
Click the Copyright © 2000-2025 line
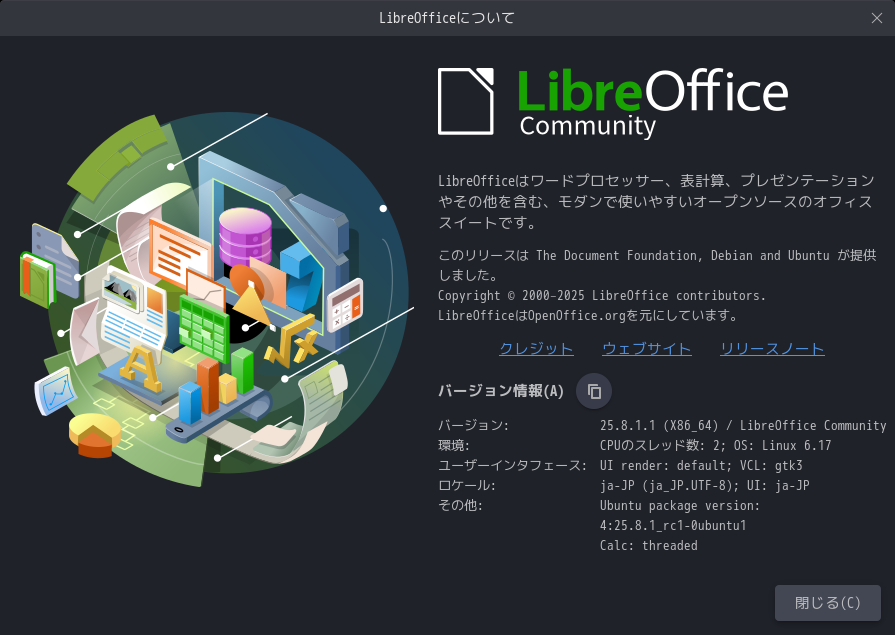[602, 295]
